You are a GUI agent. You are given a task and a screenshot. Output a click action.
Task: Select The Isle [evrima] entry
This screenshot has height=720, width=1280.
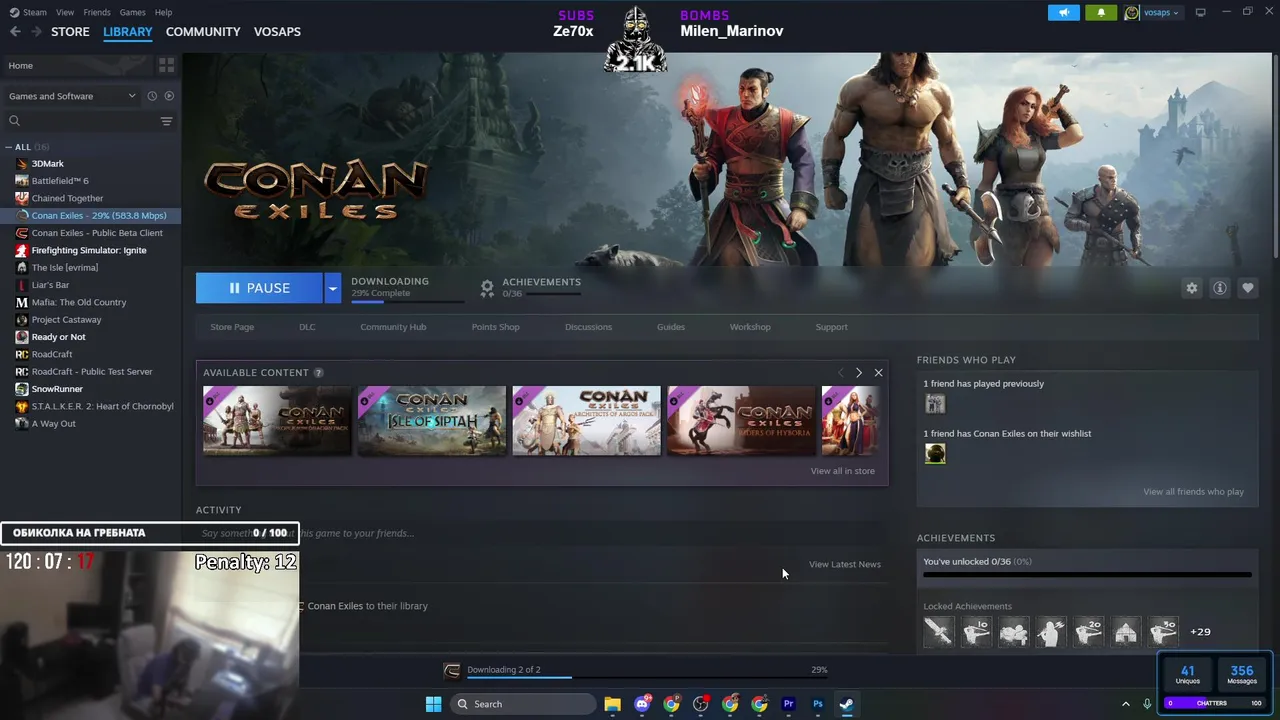click(65, 268)
